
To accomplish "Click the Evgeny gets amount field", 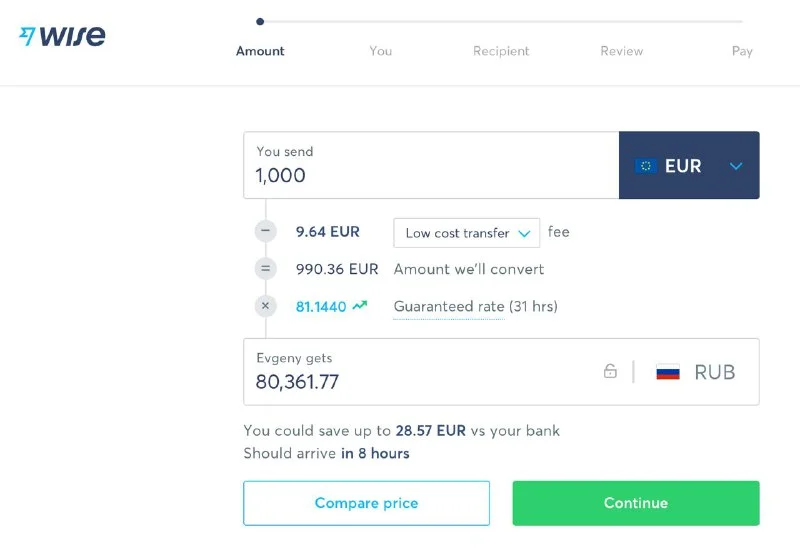I will 420,382.
